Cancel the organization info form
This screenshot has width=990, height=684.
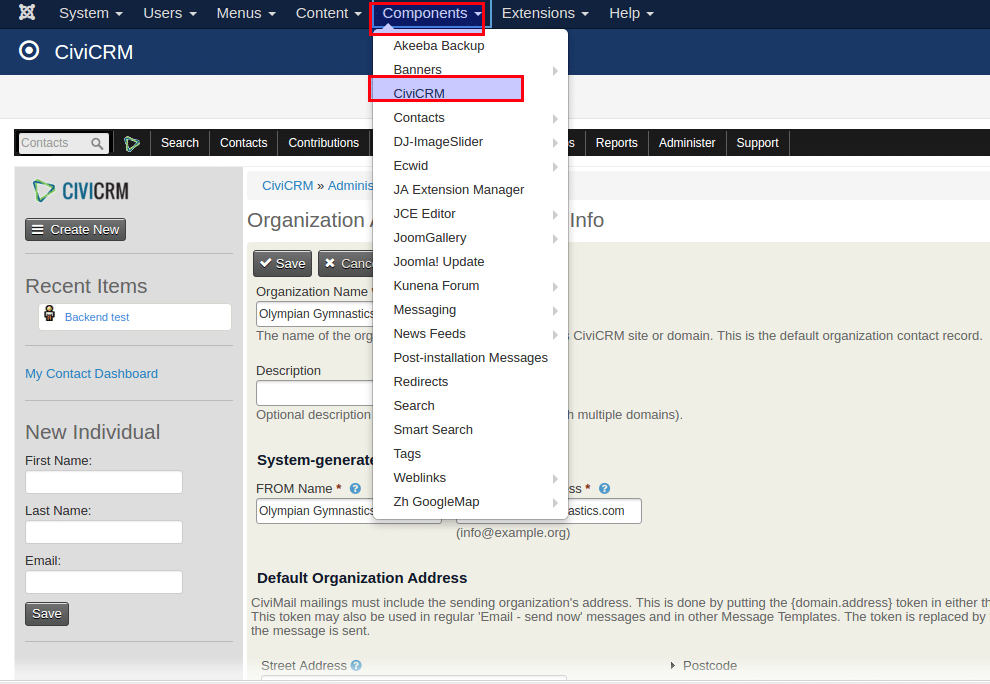347,263
